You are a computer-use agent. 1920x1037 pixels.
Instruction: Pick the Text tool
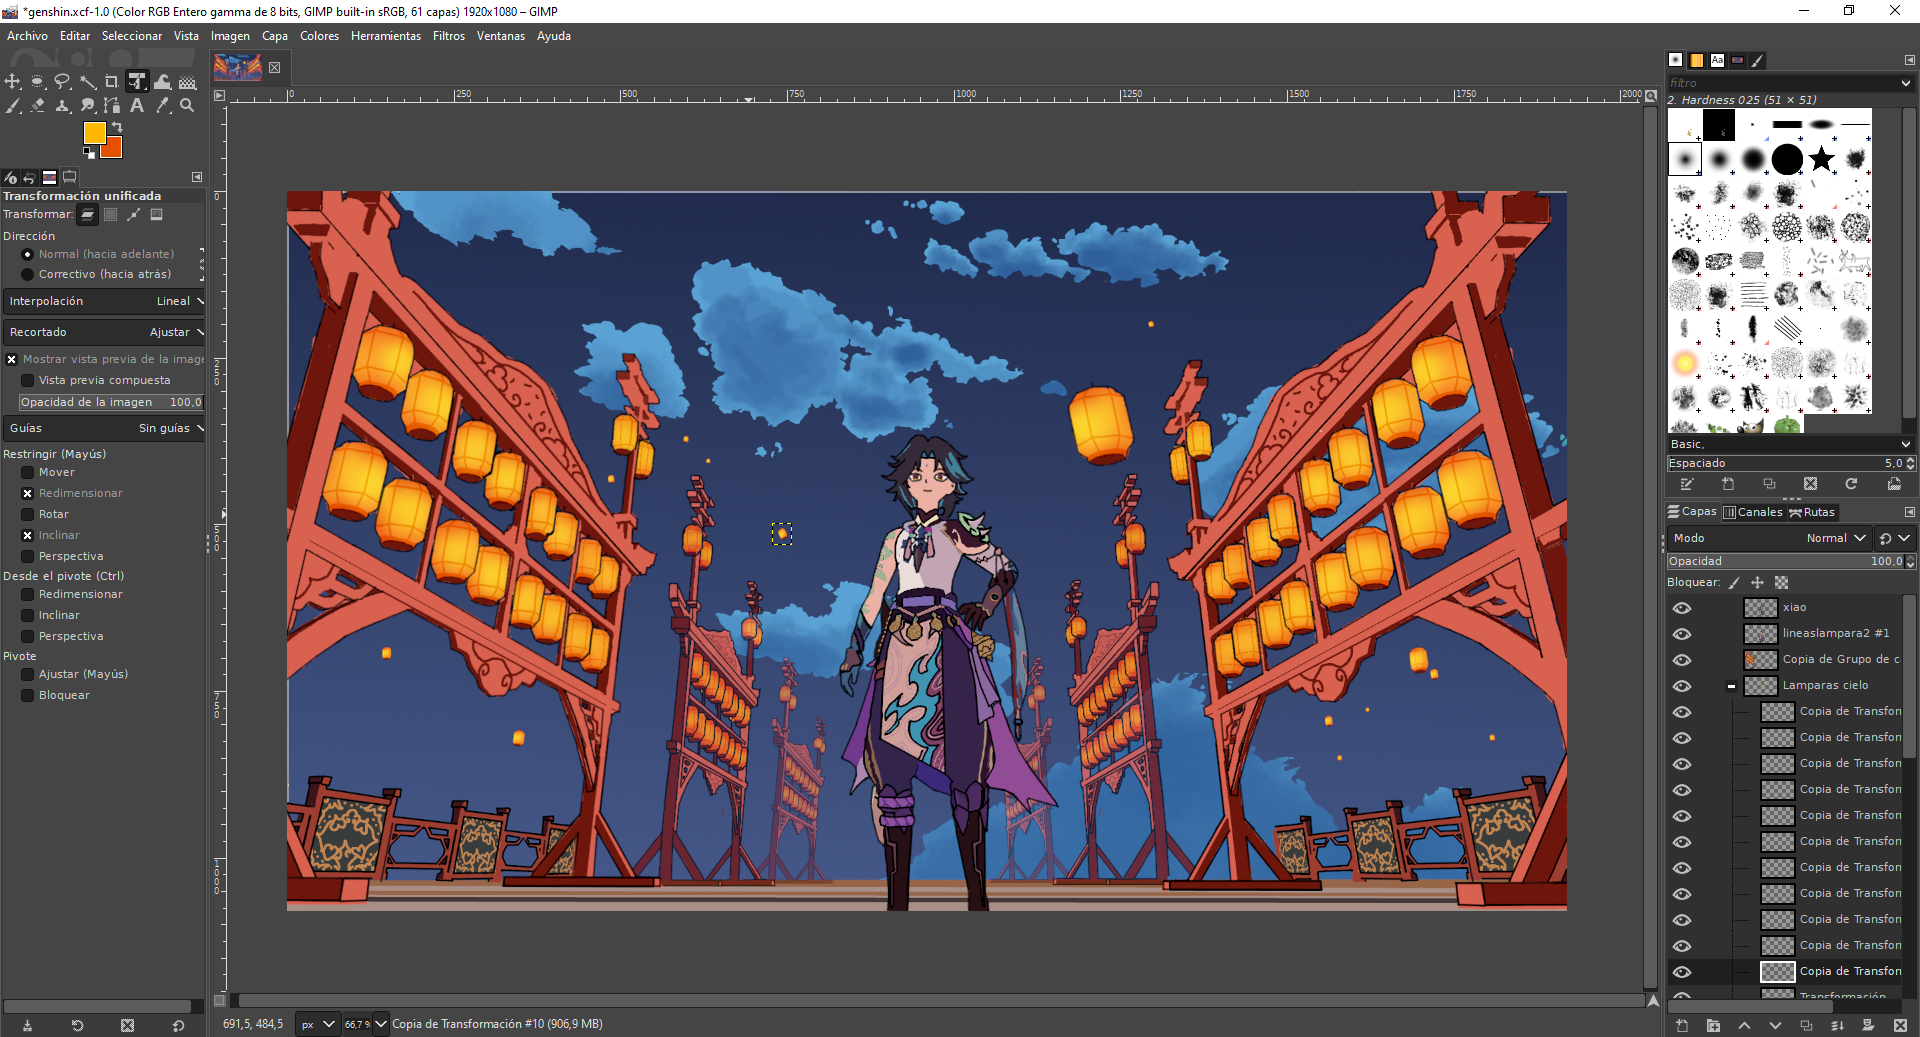pos(137,106)
